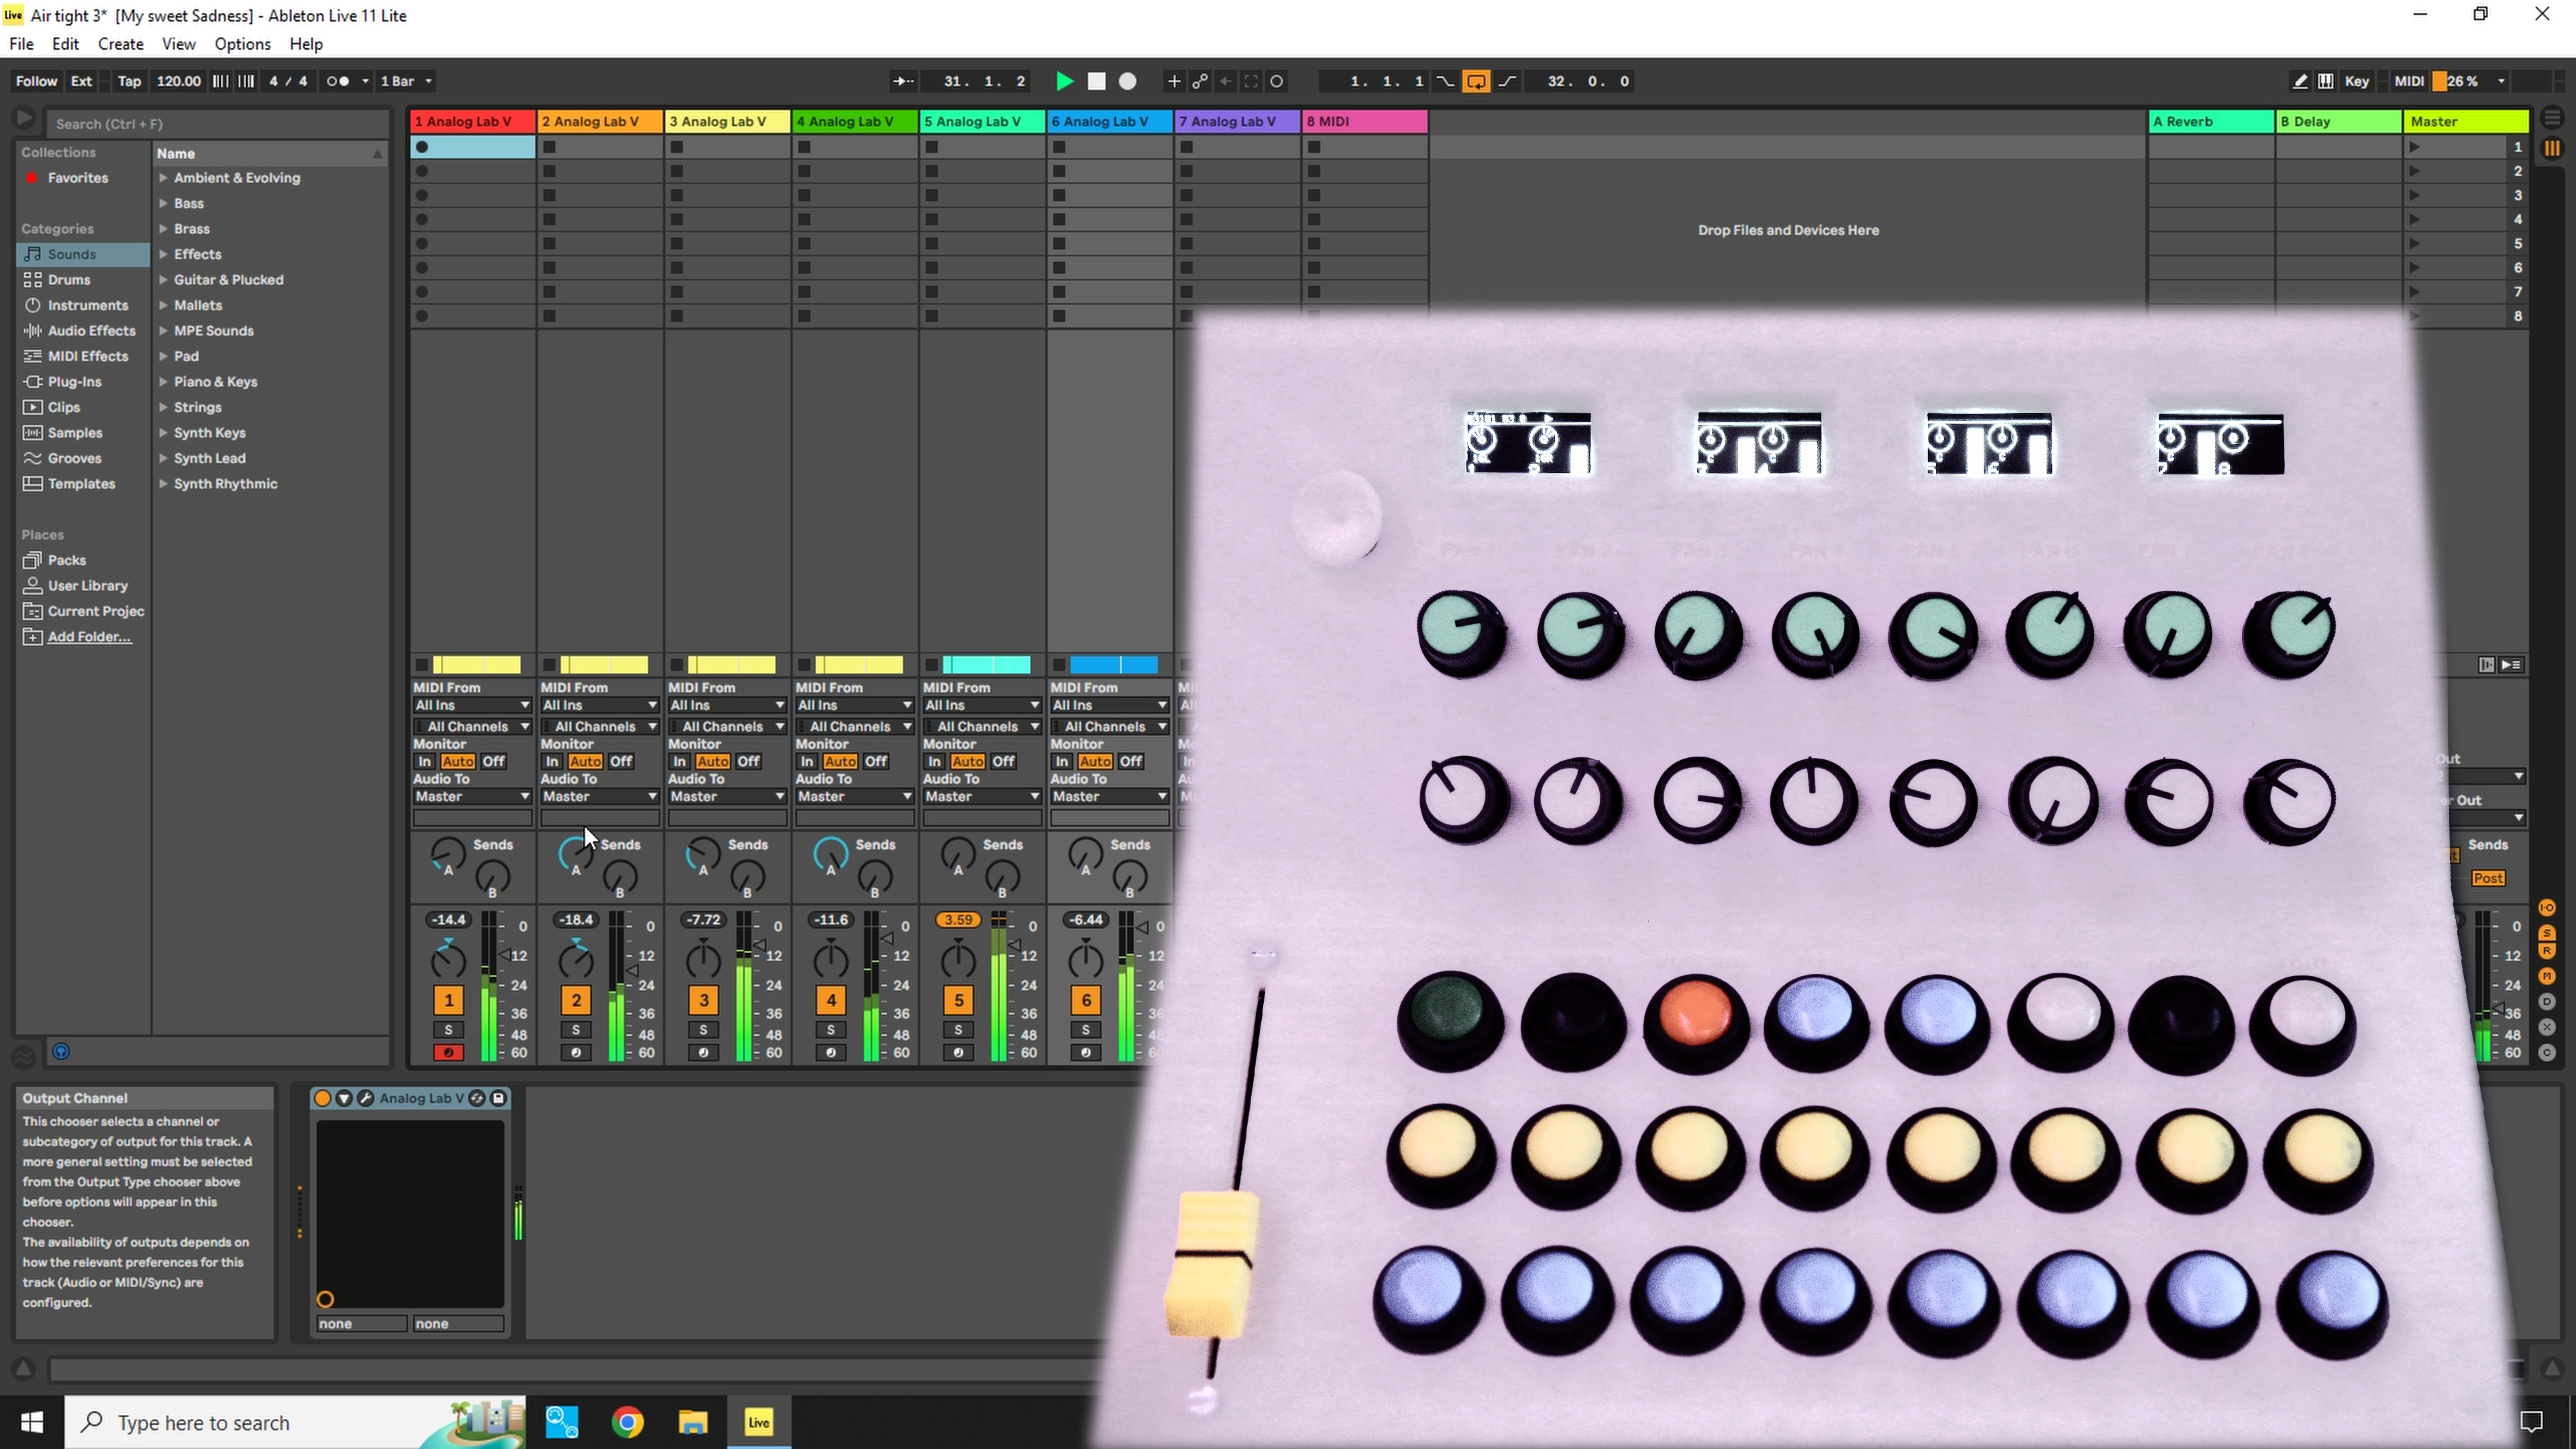Image resolution: width=2576 pixels, height=1449 pixels.
Task: Enable the metronome
Action: click(x=339, y=81)
